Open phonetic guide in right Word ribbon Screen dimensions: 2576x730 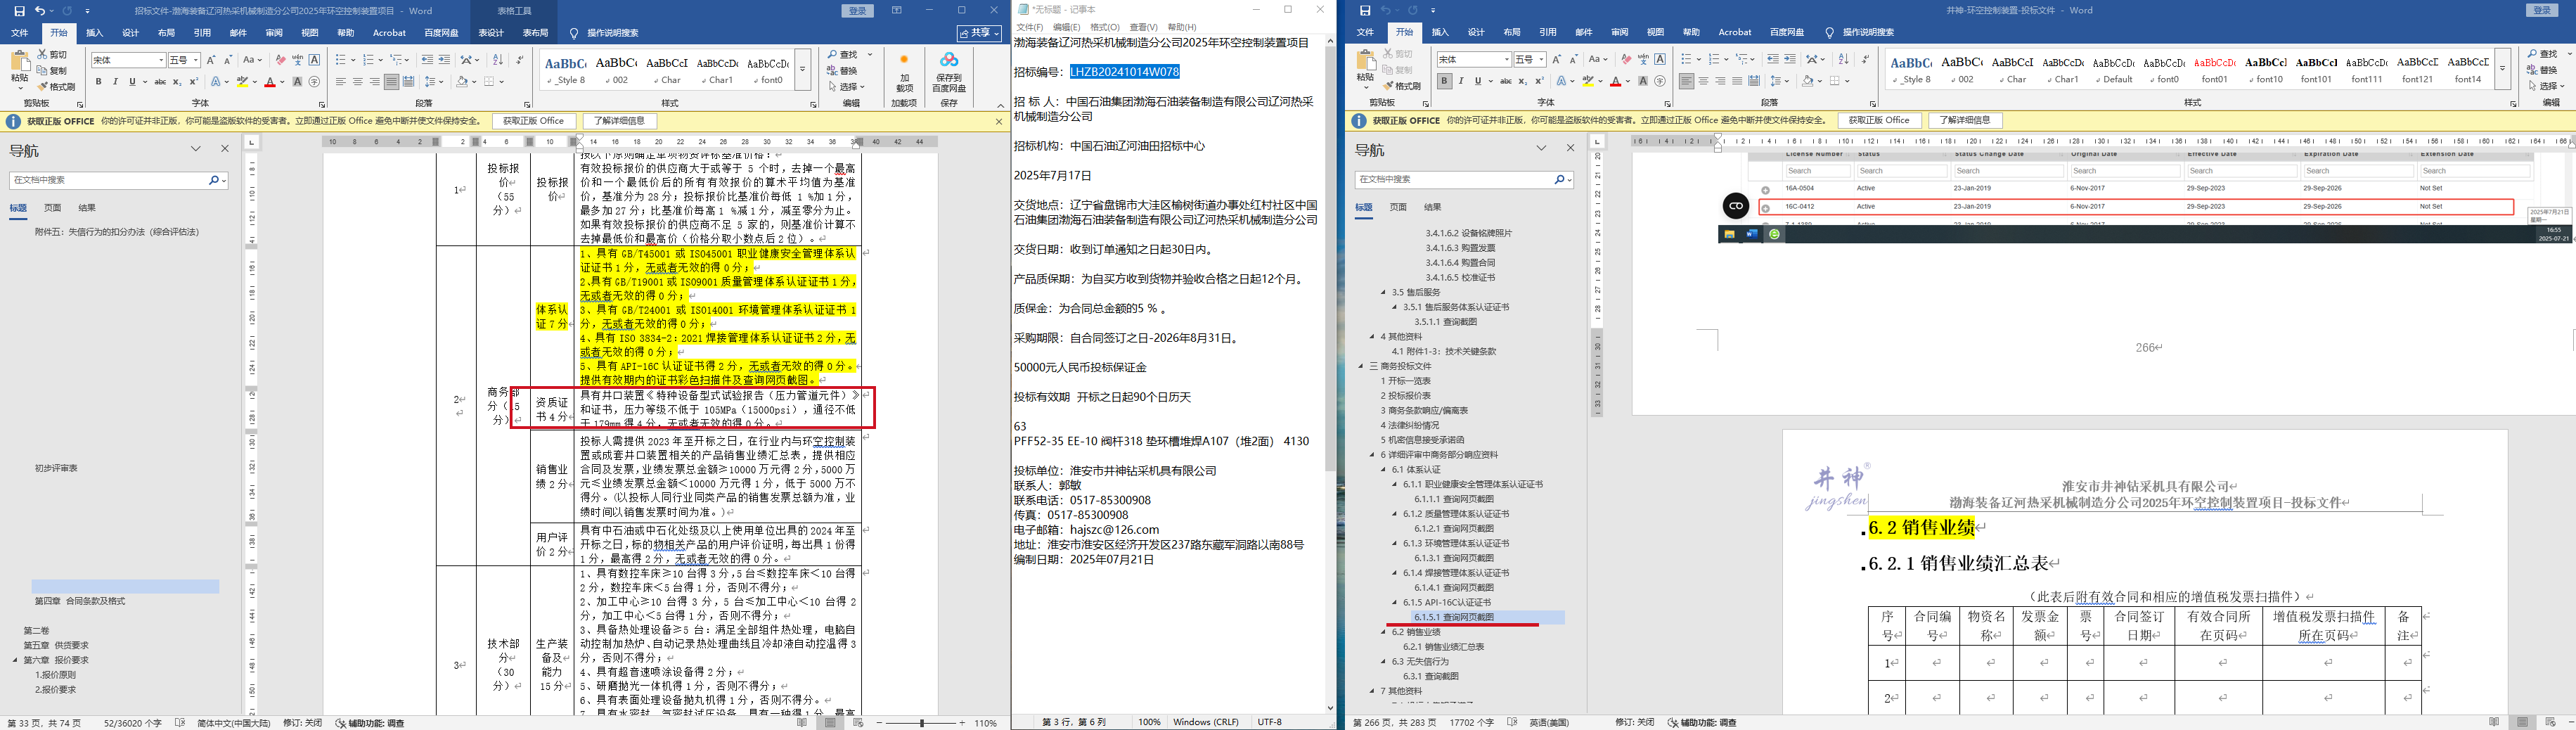(x=1643, y=59)
